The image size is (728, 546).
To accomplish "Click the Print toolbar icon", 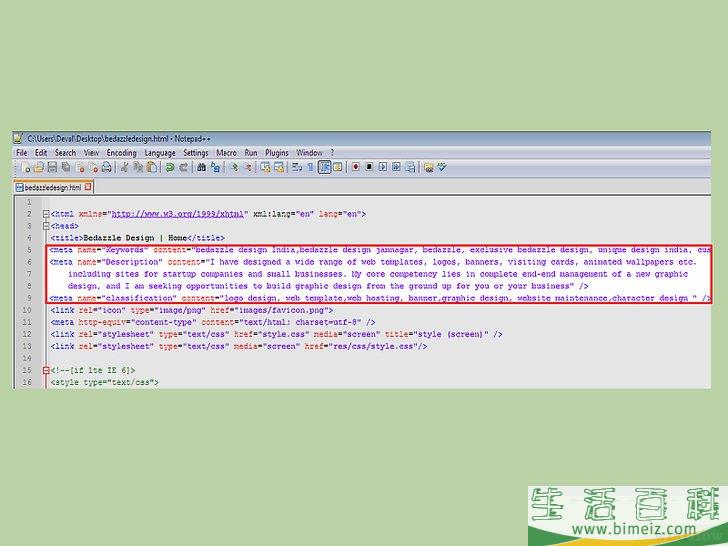I will point(107,167).
